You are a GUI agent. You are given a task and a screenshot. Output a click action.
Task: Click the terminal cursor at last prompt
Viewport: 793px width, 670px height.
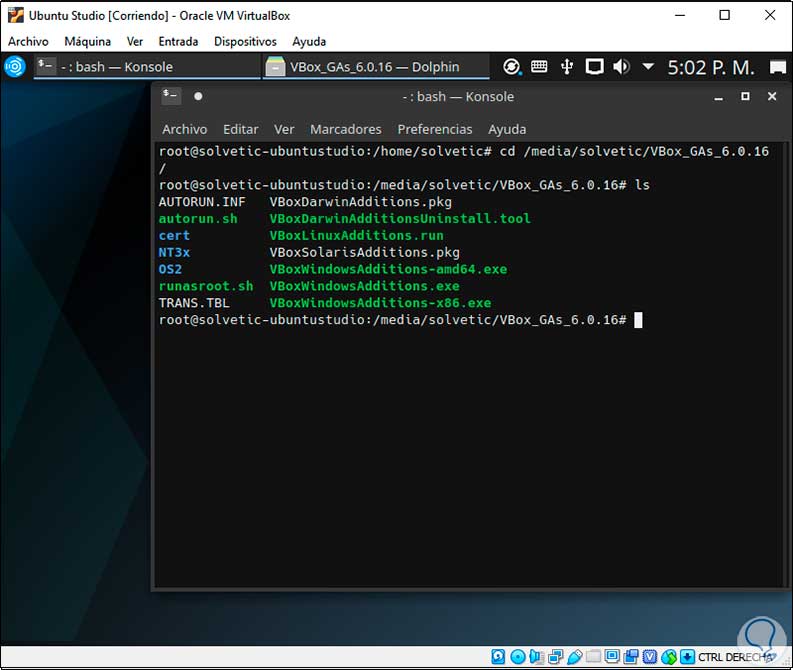point(638,320)
